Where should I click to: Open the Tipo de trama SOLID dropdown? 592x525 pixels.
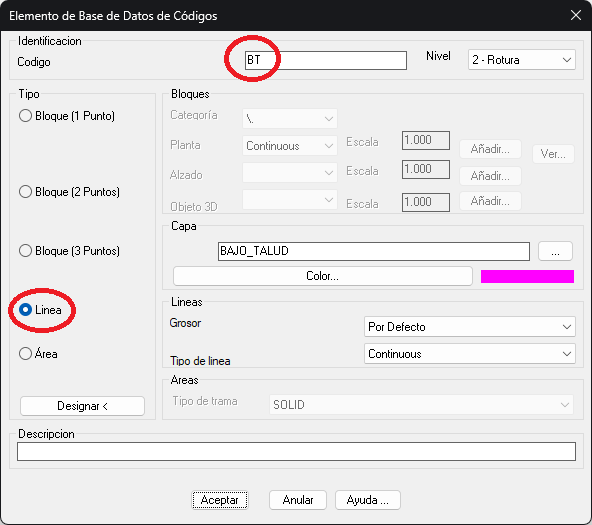click(x=421, y=405)
